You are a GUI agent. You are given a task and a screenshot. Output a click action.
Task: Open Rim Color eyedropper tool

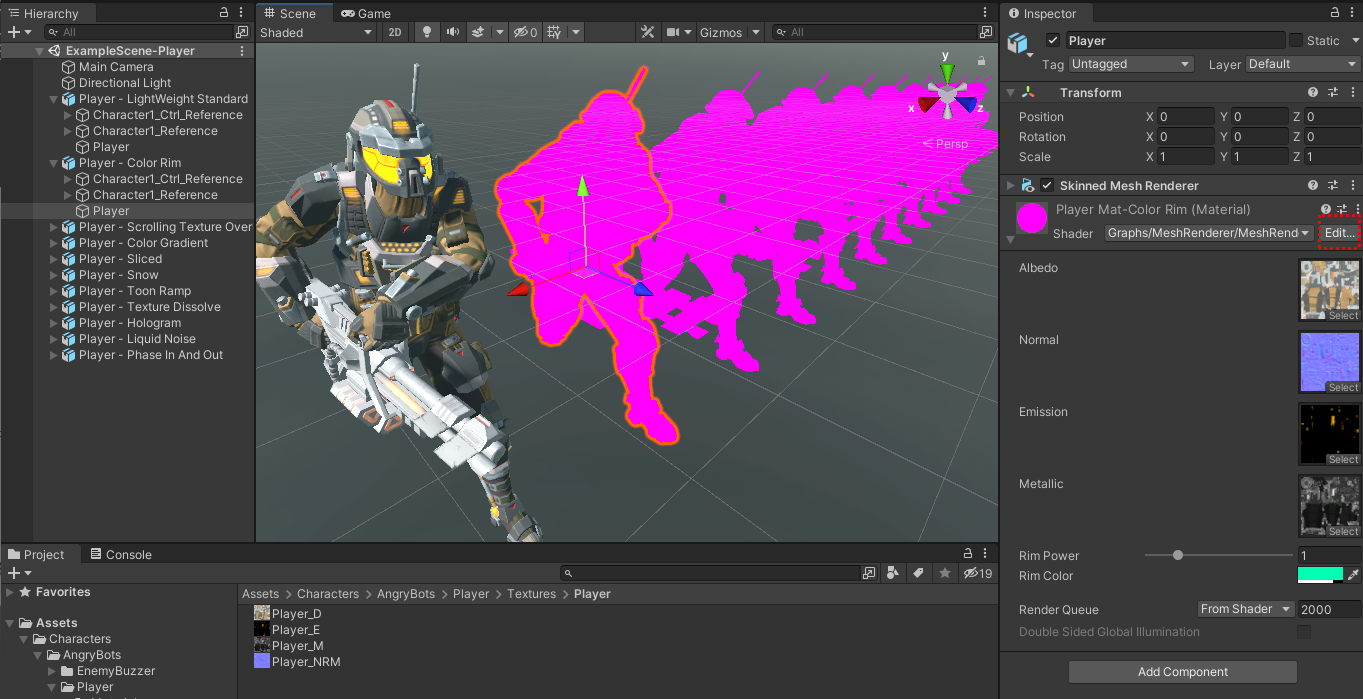tap(1354, 575)
